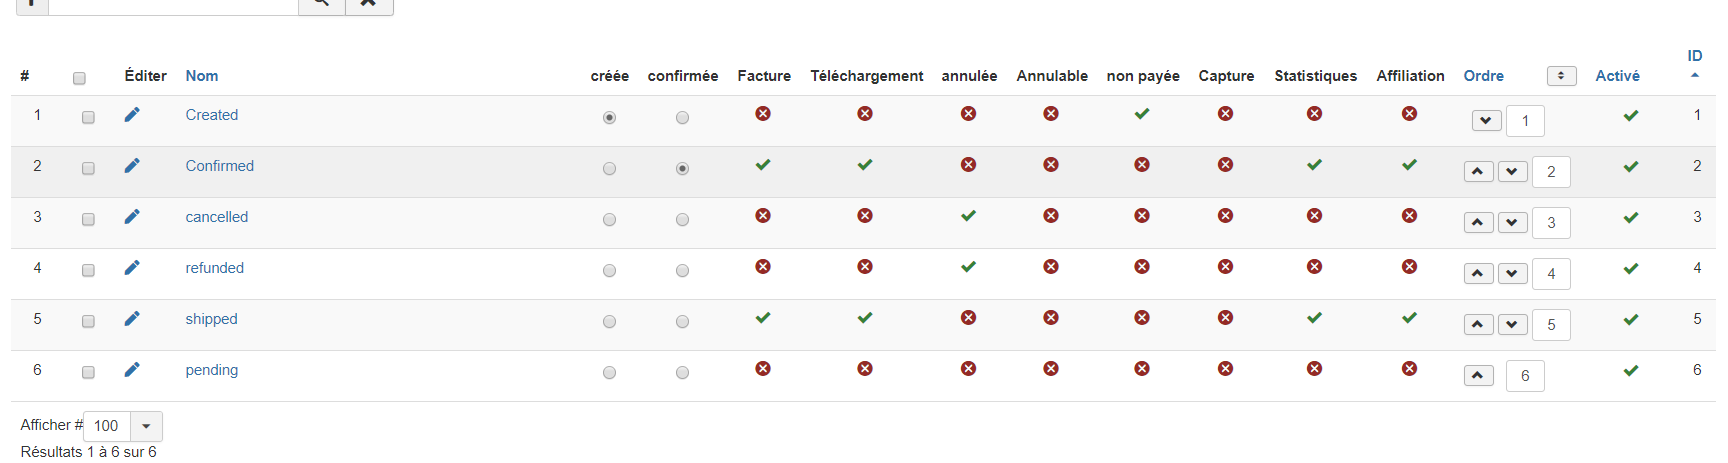Click the order number field for shipped
Viewport: 1728px width, 463px height.
(1551, 325)
